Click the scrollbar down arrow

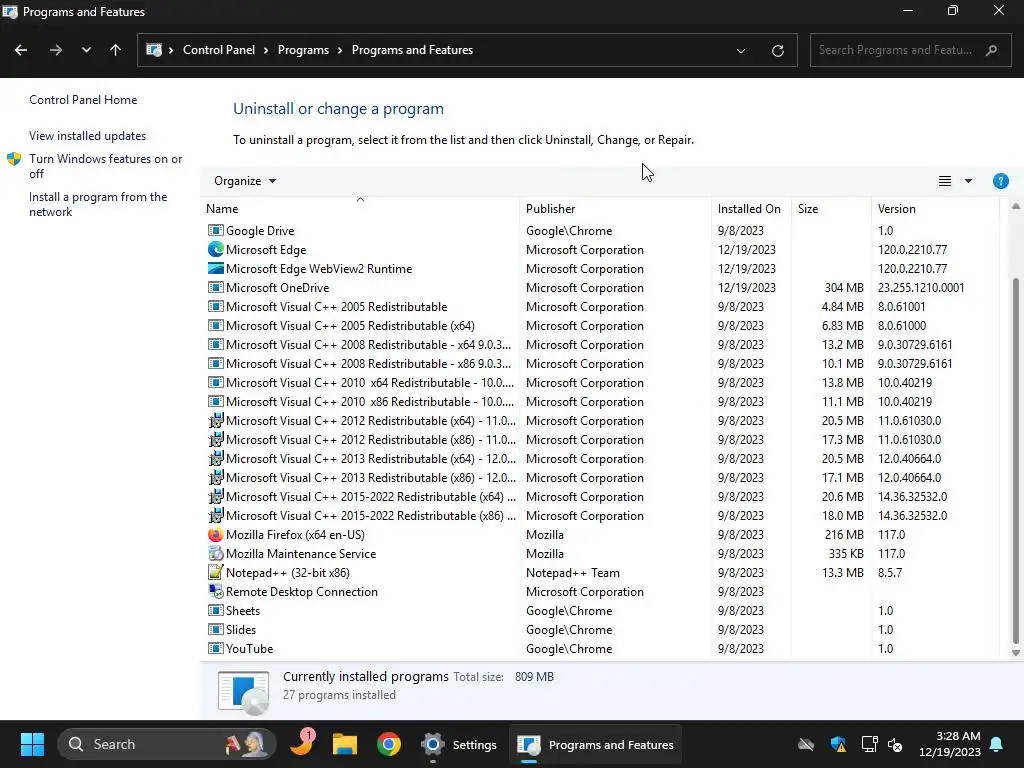1015,652
